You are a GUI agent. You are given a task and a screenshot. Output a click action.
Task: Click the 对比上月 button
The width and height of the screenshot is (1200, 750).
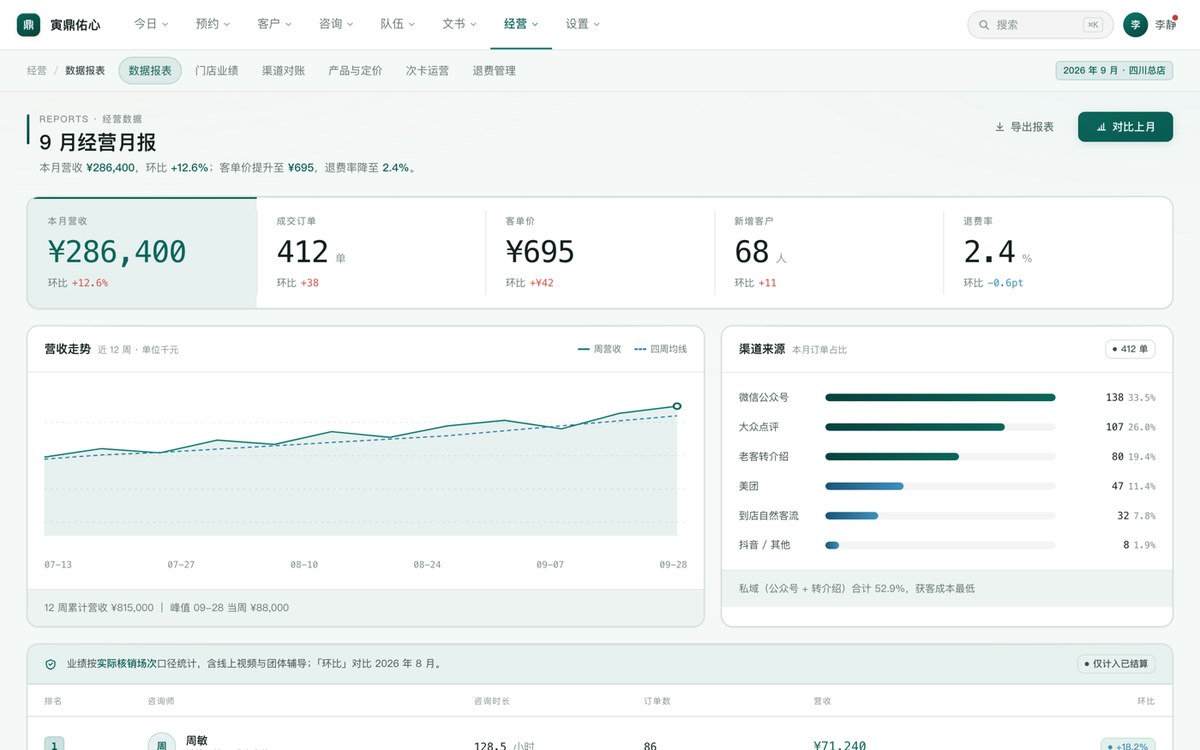tap(1125, 127)
